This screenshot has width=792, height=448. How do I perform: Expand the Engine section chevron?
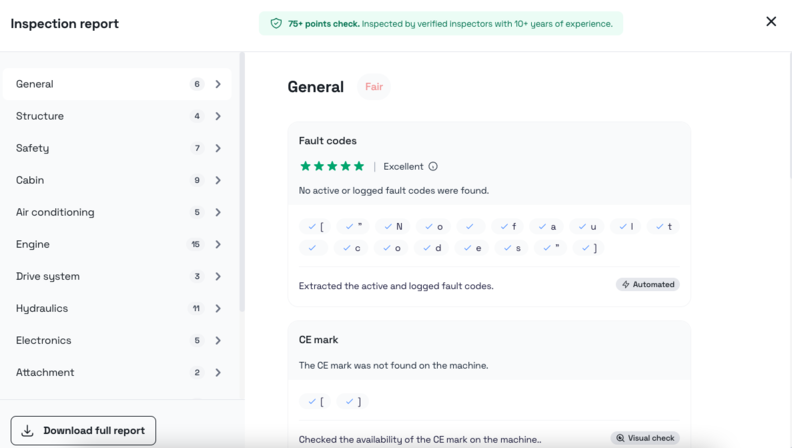coord(218,244)
